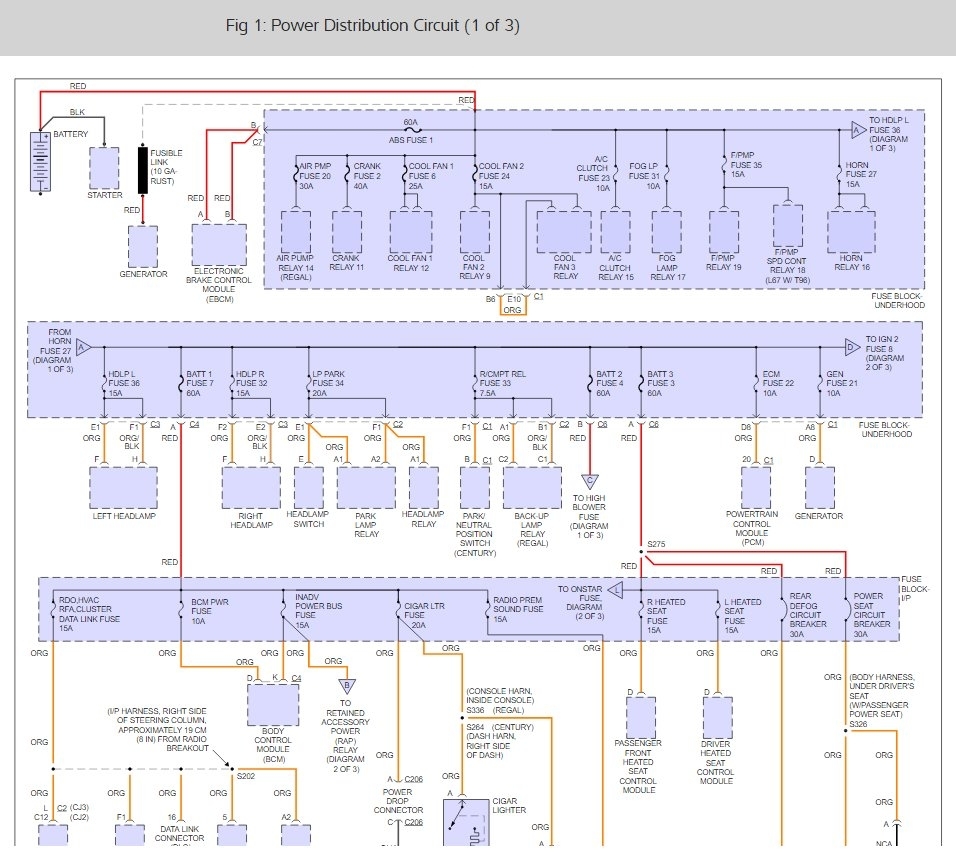Select the Cool Fan 3 Relay box
This screenshot has height=868, width=956.
(564, 232)
